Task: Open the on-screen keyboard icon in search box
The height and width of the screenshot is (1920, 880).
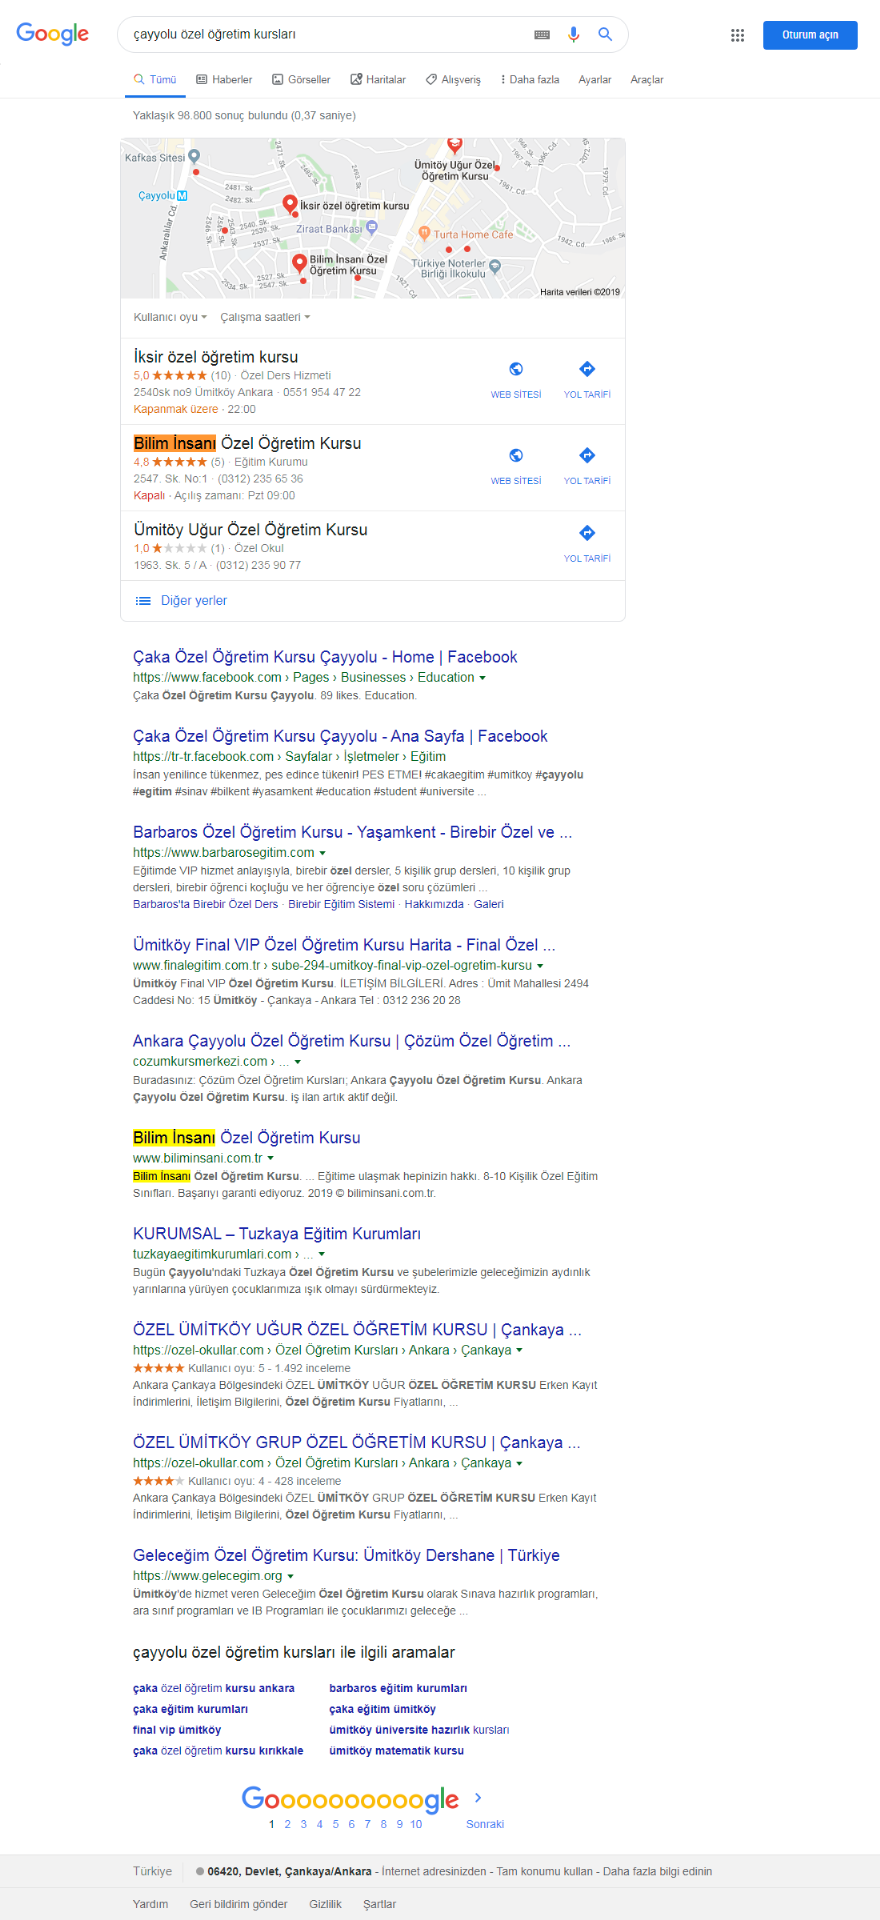Action: 542,34
